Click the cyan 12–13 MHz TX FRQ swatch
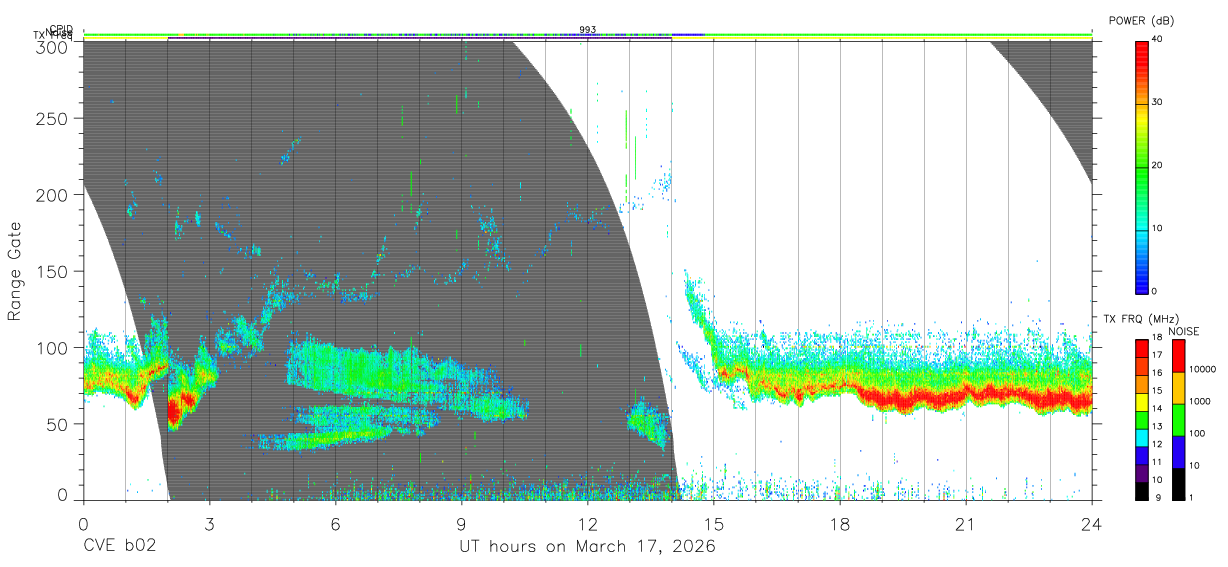1228x567 pixels. 1142,437
